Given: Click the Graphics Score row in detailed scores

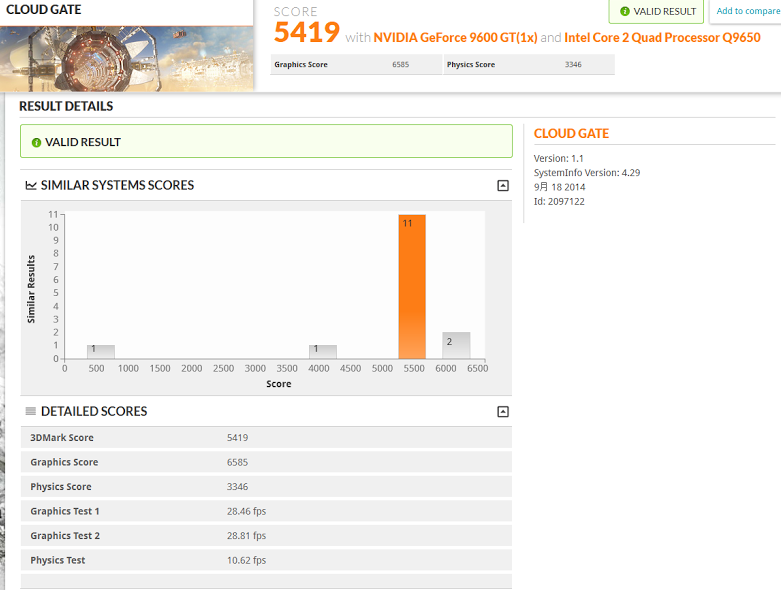Looking at the screenshot, I should tap(266, 462).
